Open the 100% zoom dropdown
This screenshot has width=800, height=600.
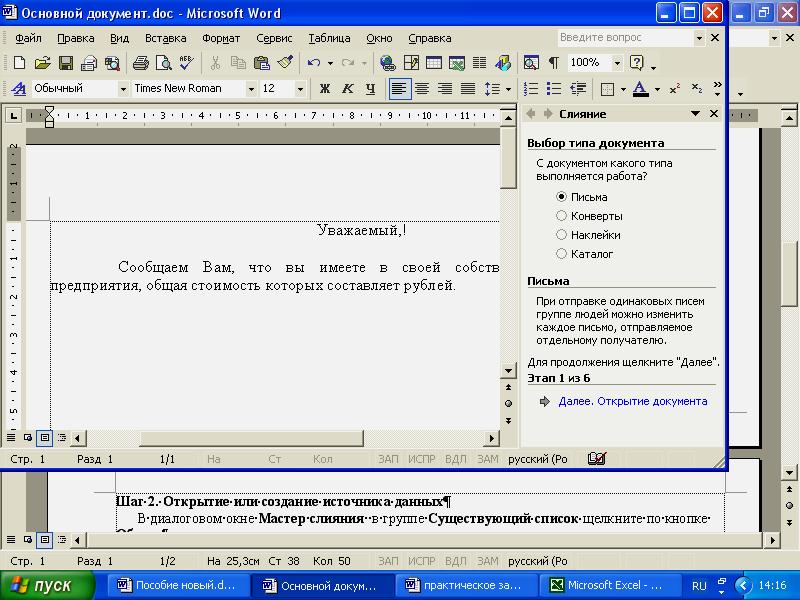pyautogui.click(x=617, y=63)
